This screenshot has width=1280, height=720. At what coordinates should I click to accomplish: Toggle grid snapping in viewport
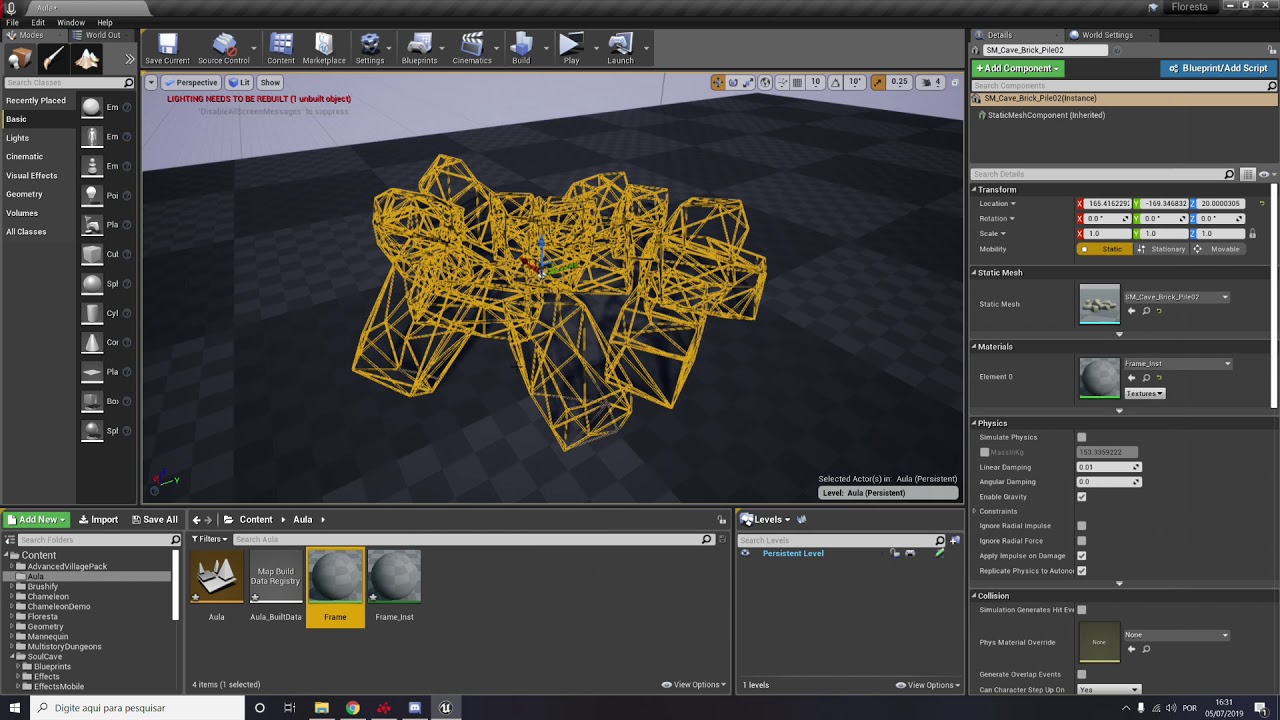pos(799,82)
